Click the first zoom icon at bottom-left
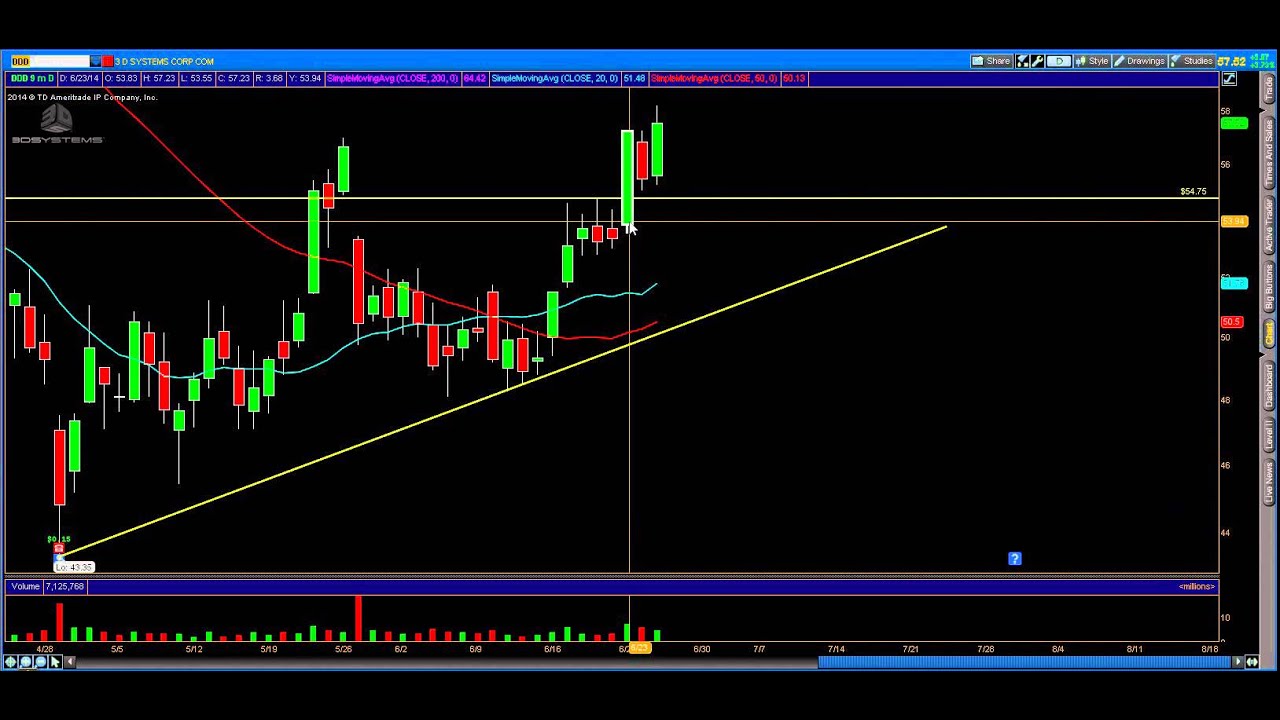1280x720 pixels. point(11,662)
